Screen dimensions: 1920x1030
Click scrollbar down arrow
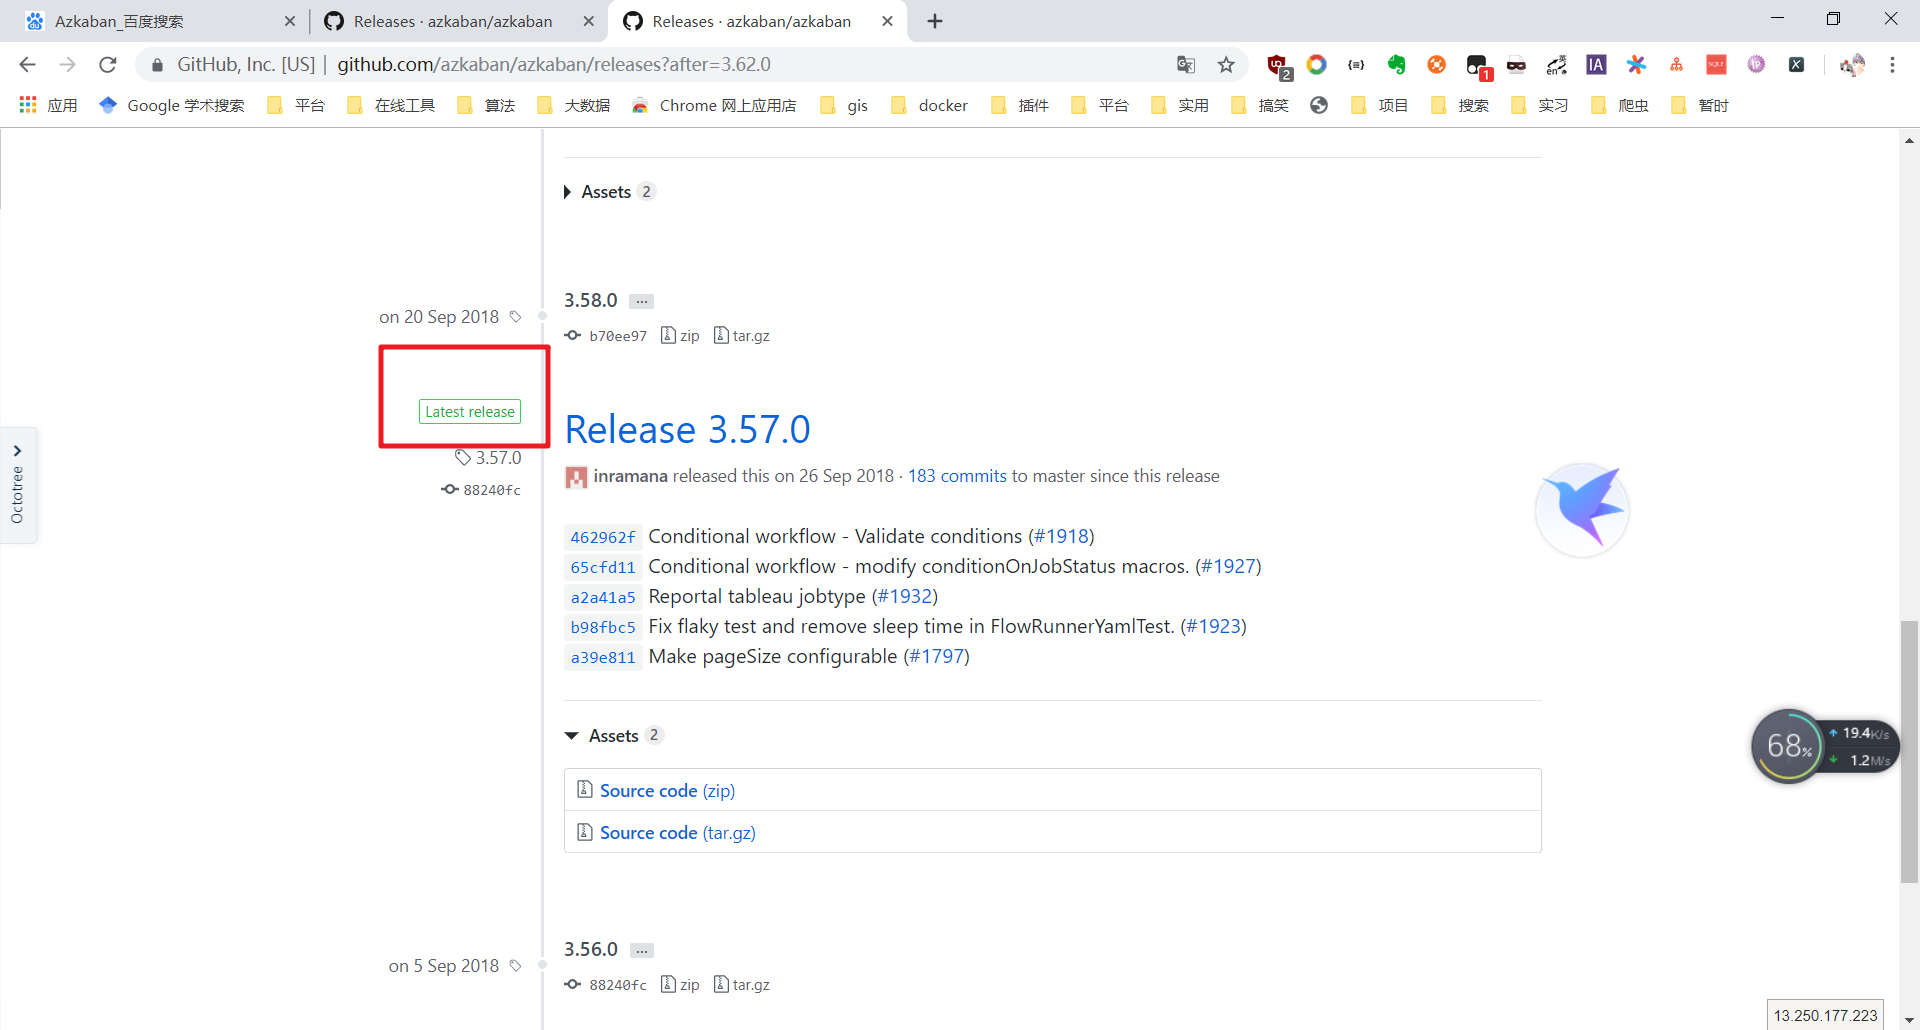point(1909,1020)
